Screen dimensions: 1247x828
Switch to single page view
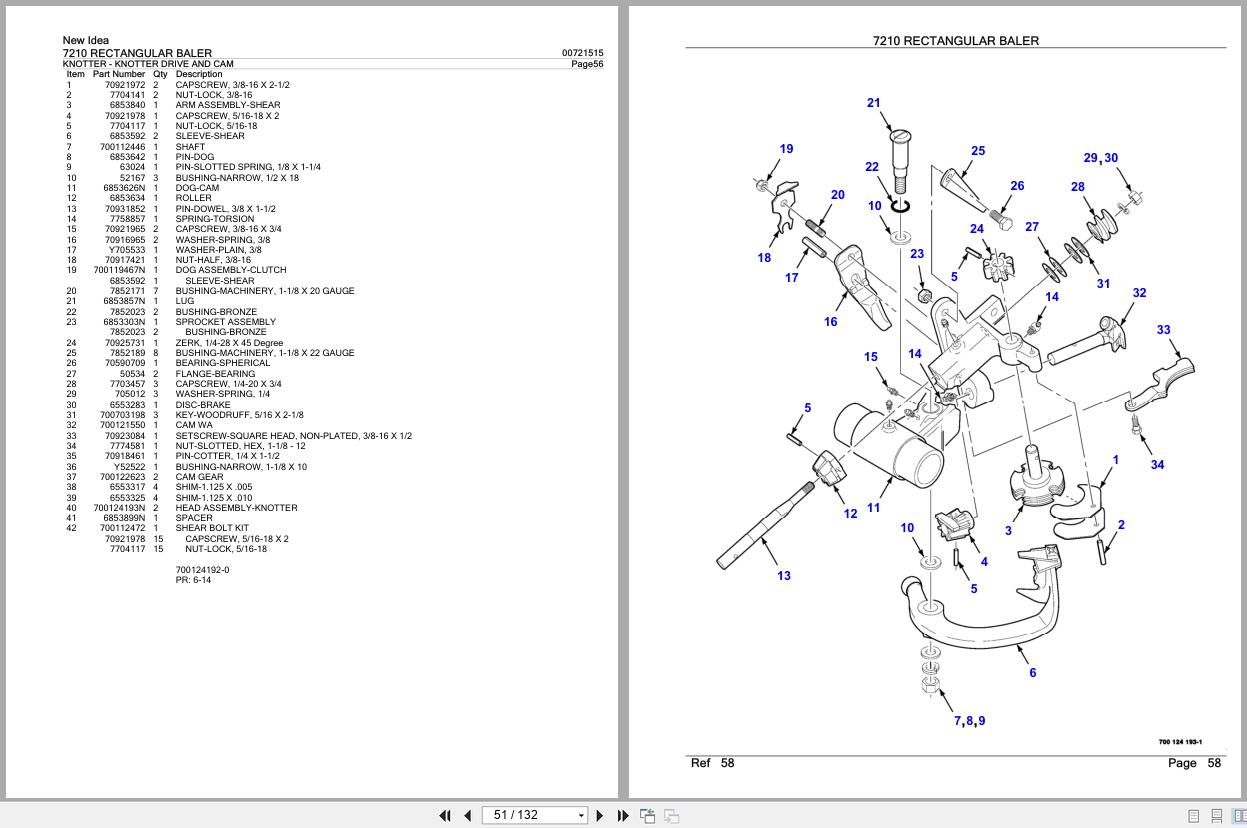[1193, 816]
